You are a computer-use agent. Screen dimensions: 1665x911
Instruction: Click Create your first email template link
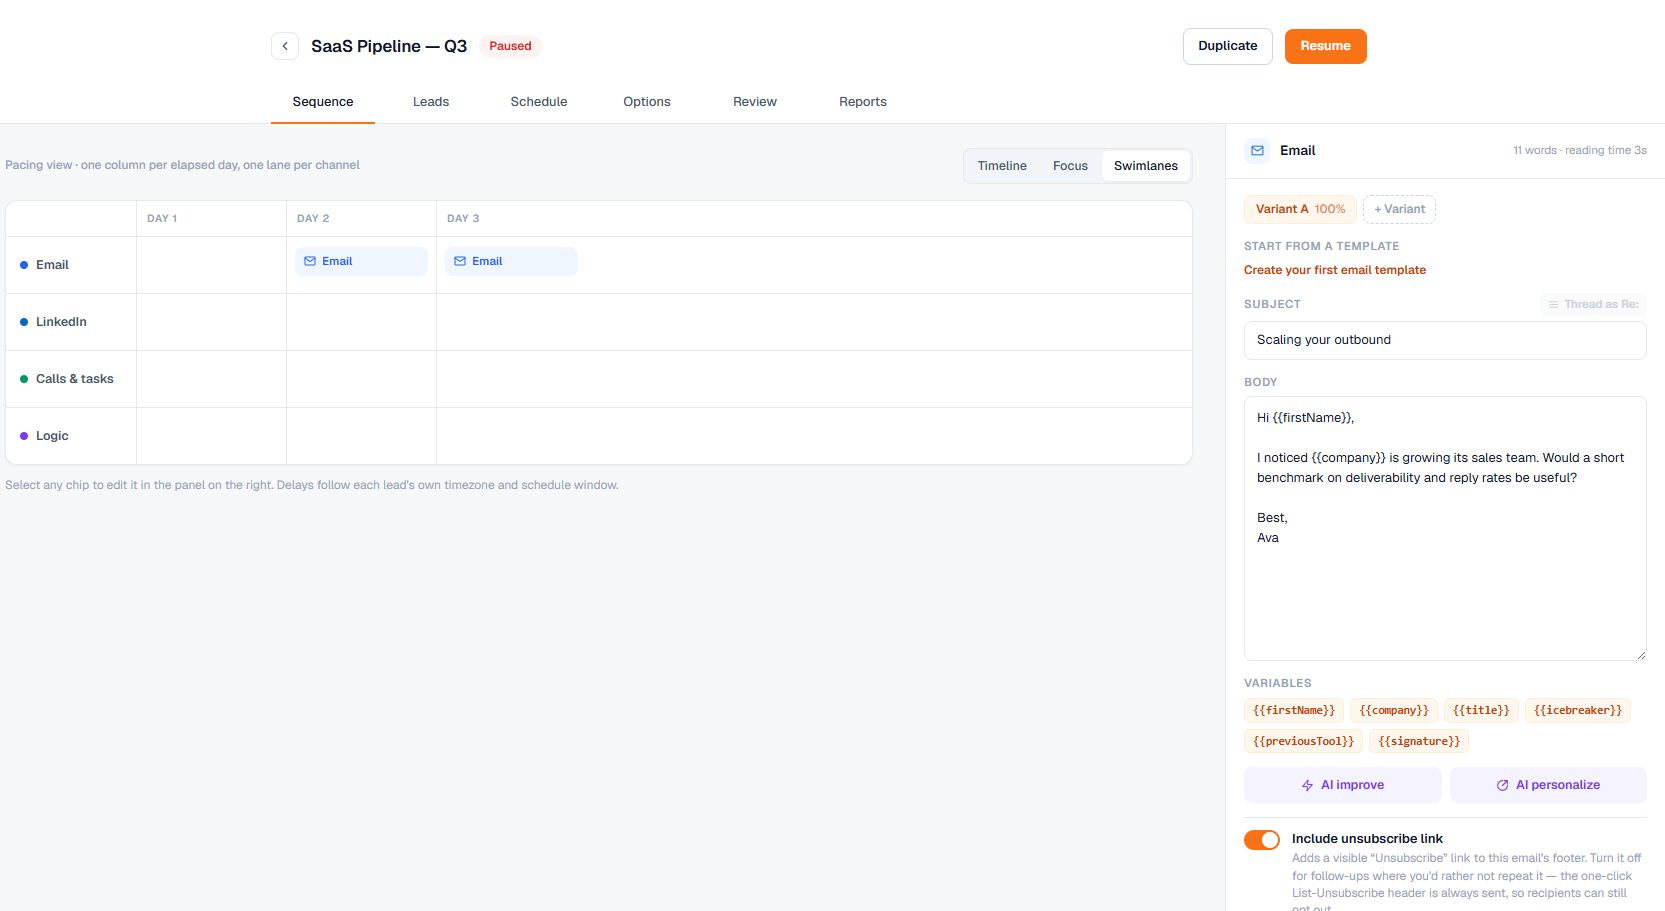(1335, 270)
